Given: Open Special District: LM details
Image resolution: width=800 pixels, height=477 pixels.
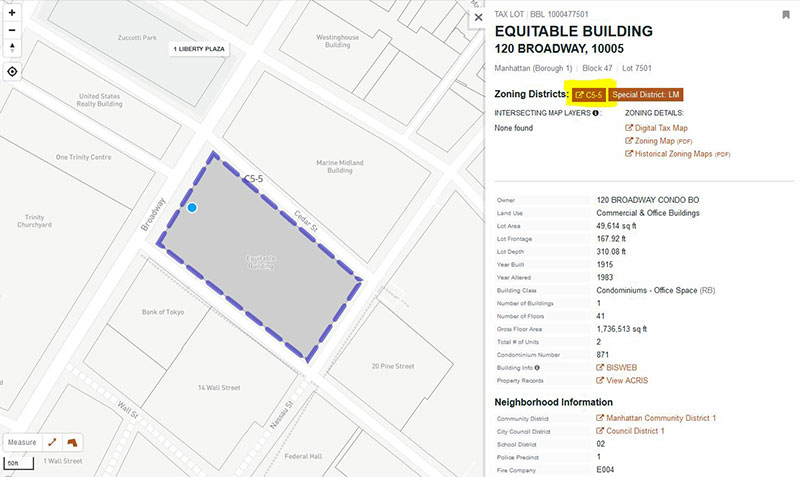Looking at the screenshot, I should pos(646,94).
